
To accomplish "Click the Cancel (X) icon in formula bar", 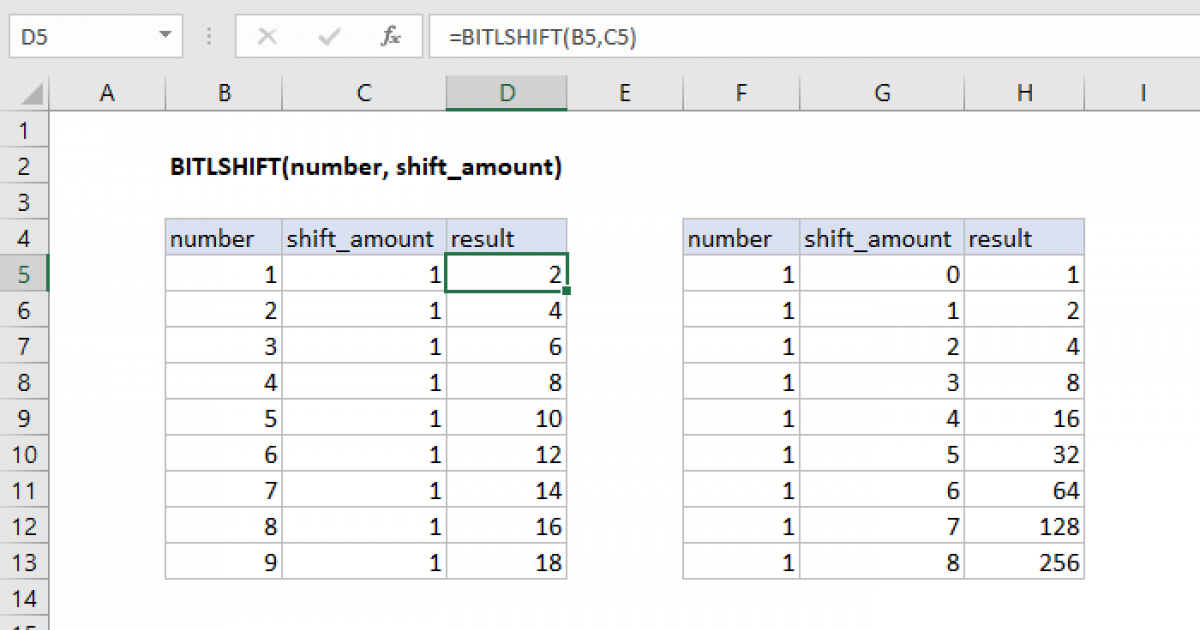I will click(267, 36).
